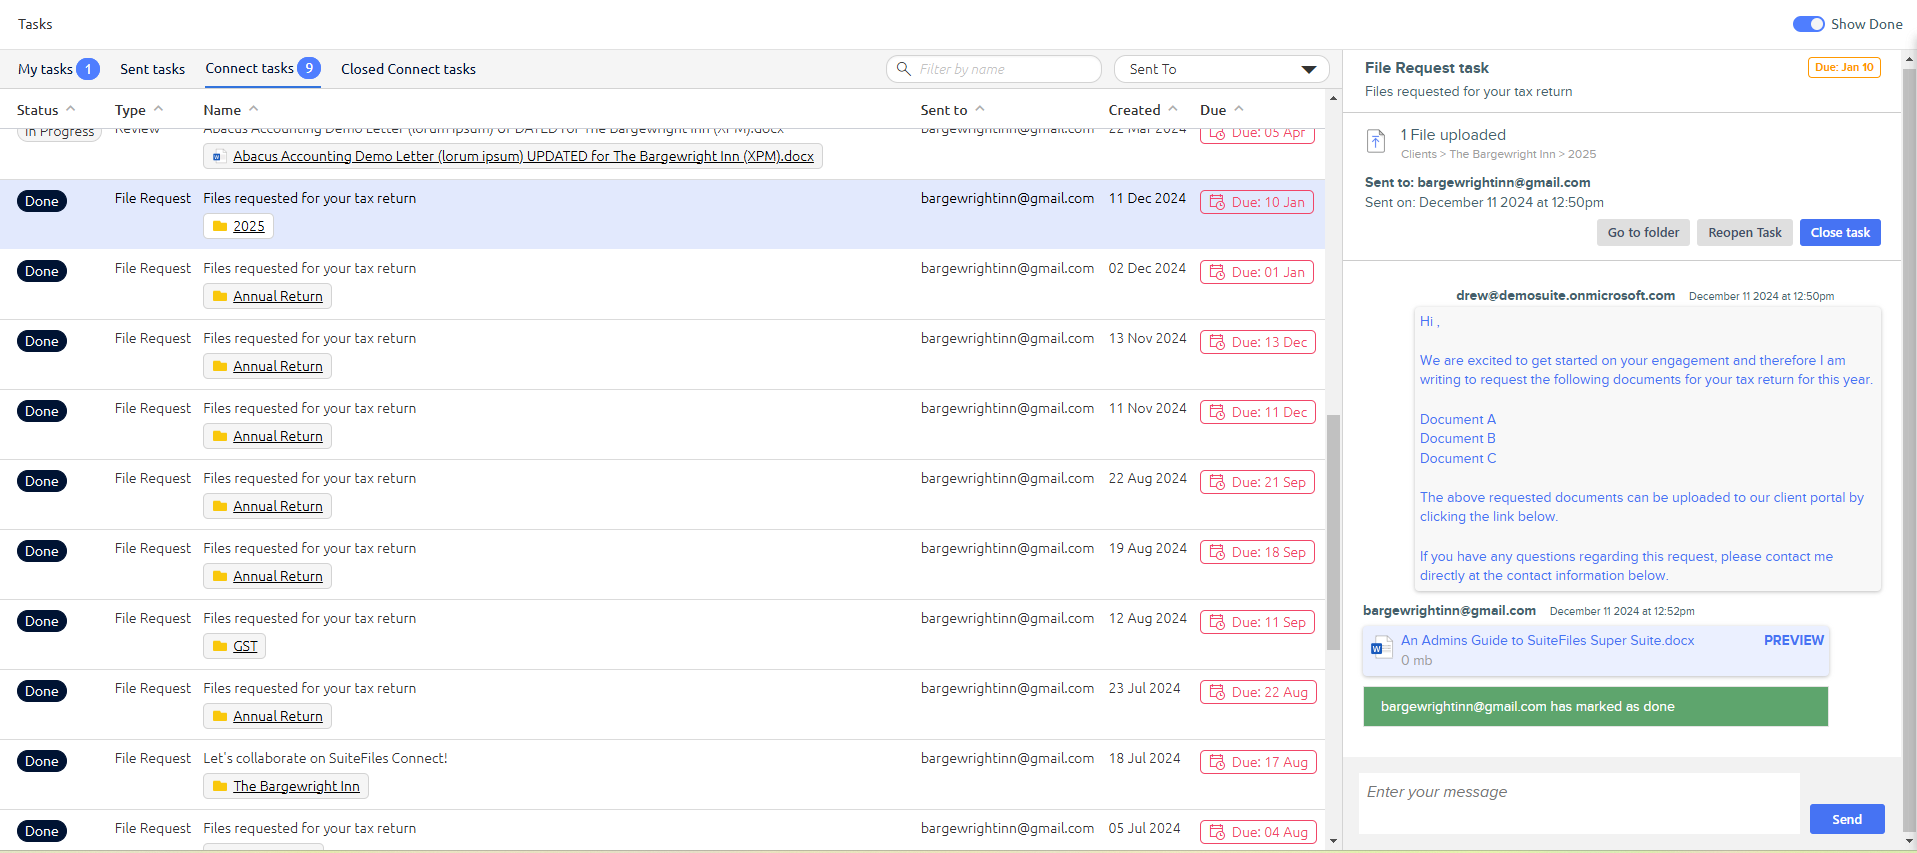1917x853 pixels.
Task: Click the upload icon beside 1 File uploaded
Action: 1376,141
